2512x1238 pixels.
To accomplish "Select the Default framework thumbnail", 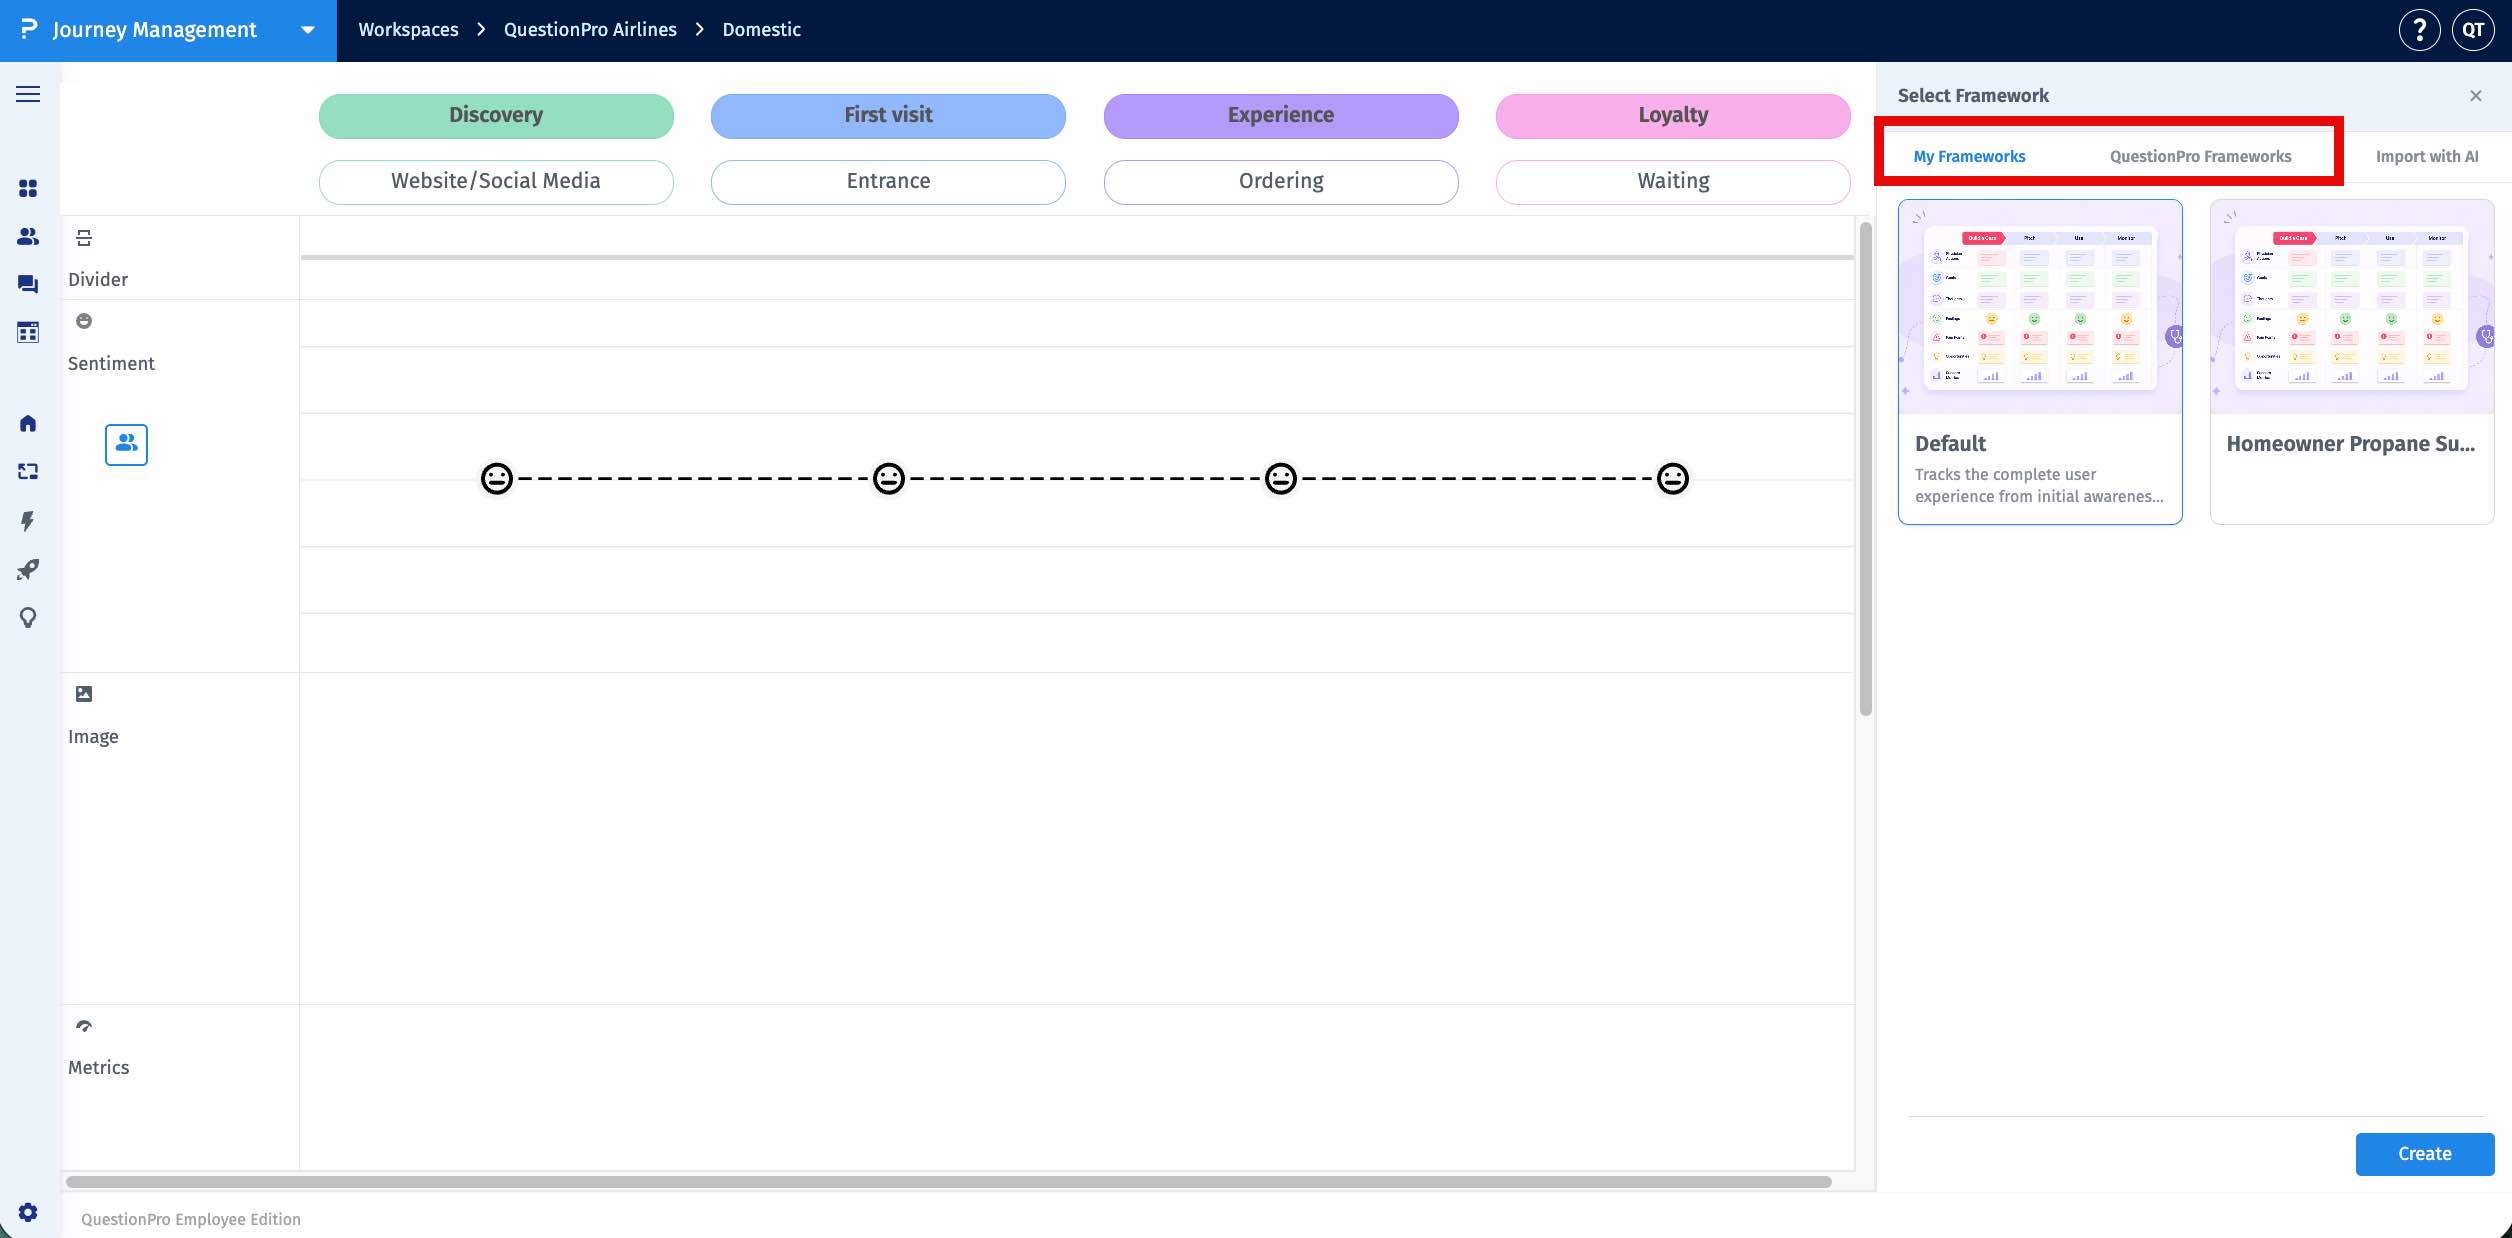I will coord(2040,307).
